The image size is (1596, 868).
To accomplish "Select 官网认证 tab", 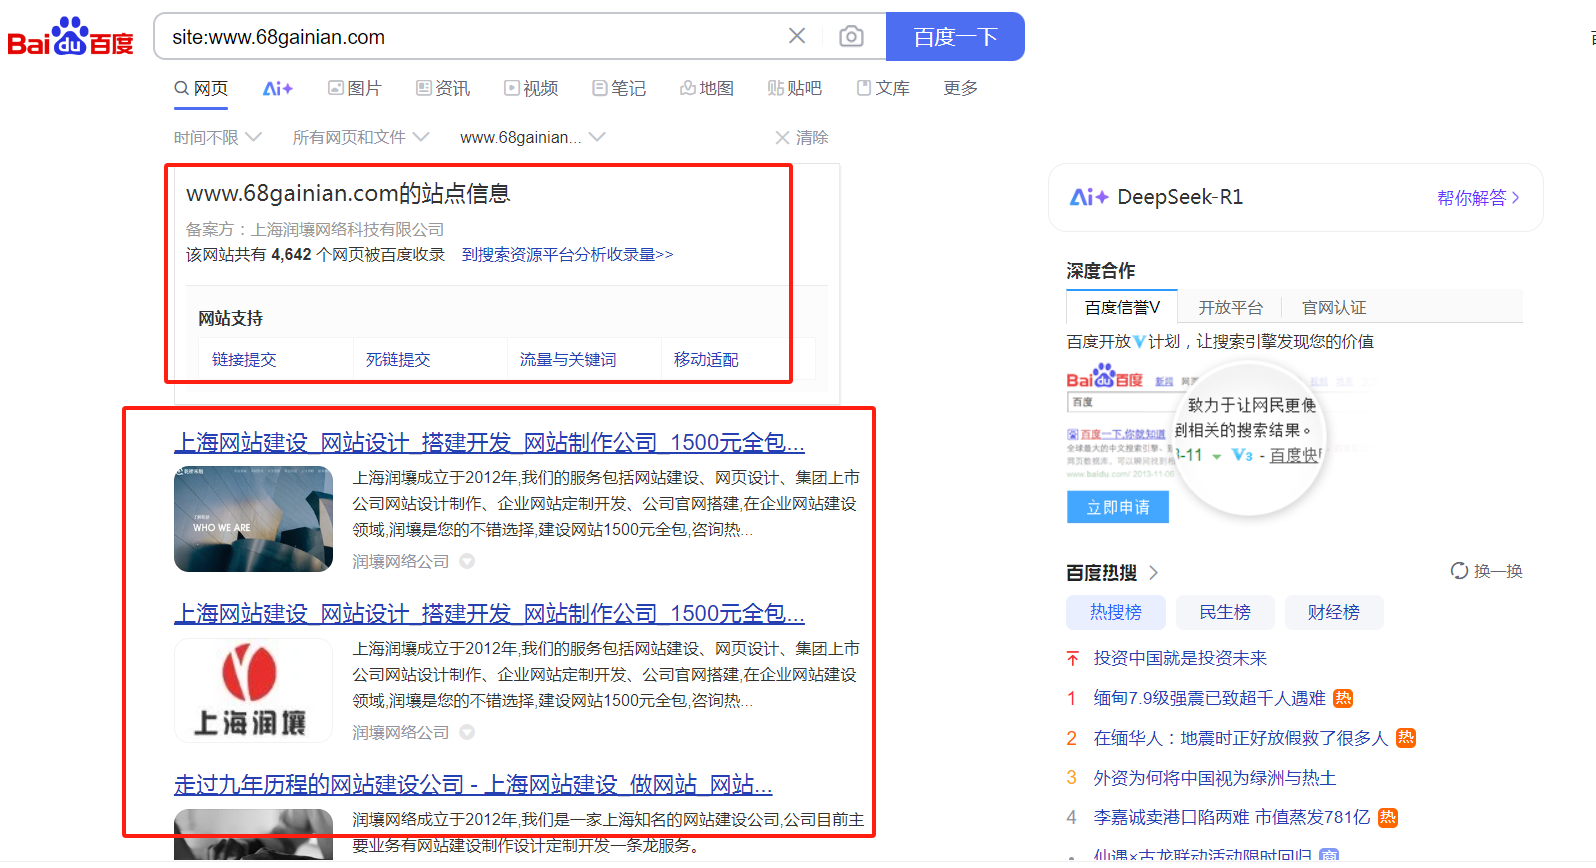I will [1334, 307].
